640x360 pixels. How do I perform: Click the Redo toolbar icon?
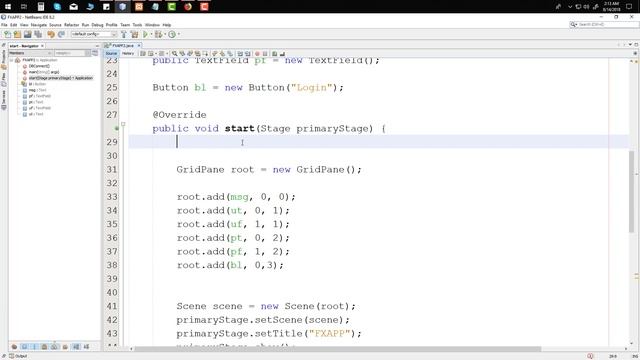click(x=61, y=35)
